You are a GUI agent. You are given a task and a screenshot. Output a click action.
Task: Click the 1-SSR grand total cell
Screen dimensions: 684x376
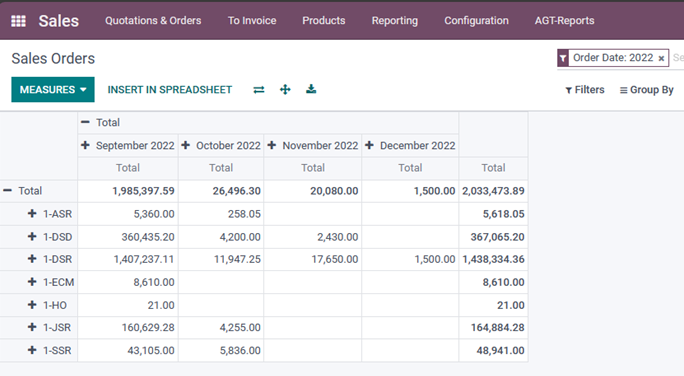[x=493, y=350]
